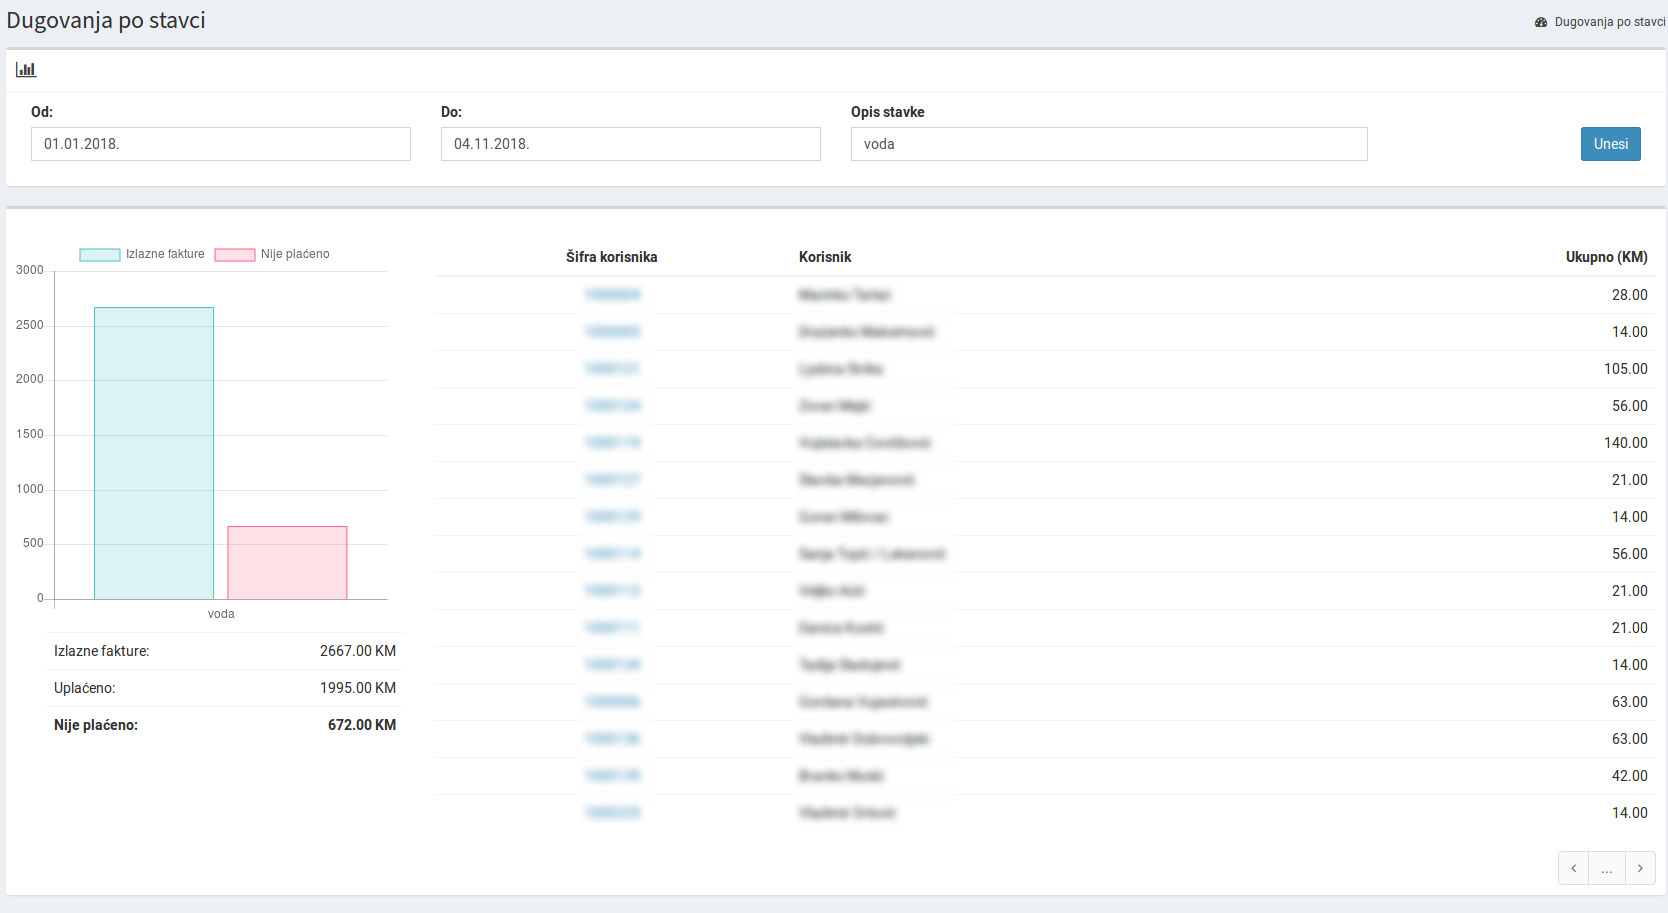The height and width of the screenshot is (913, 1668).
Task: Select the pink Nije plaćeno chart bar
Action: (287, 563)
